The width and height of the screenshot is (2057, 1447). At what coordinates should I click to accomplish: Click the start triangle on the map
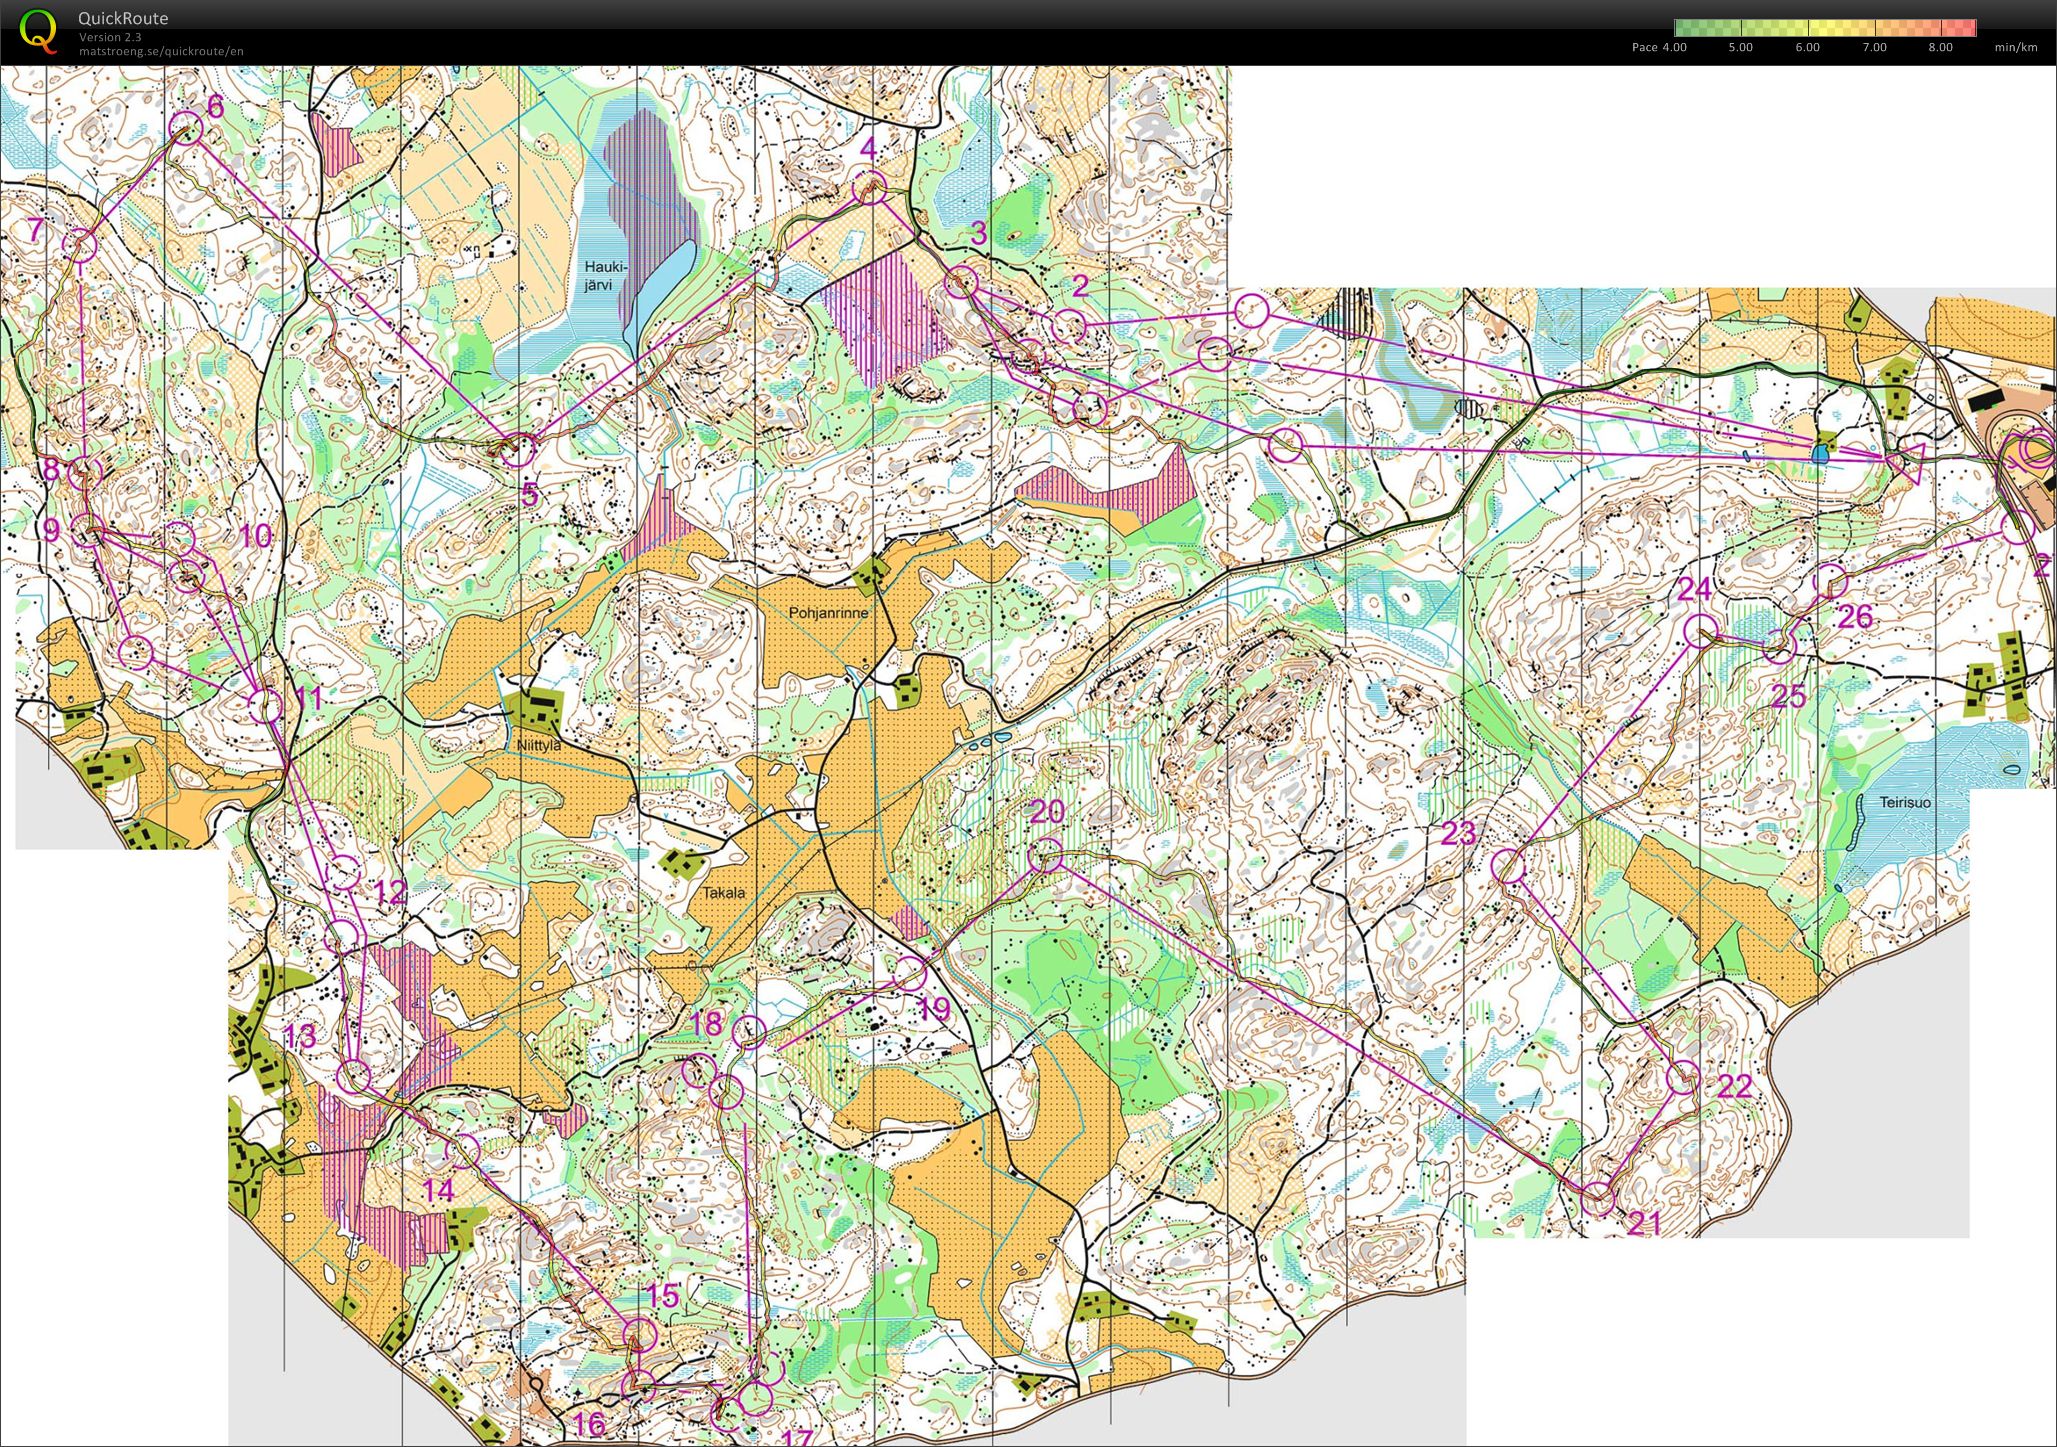coord(1909,463)
